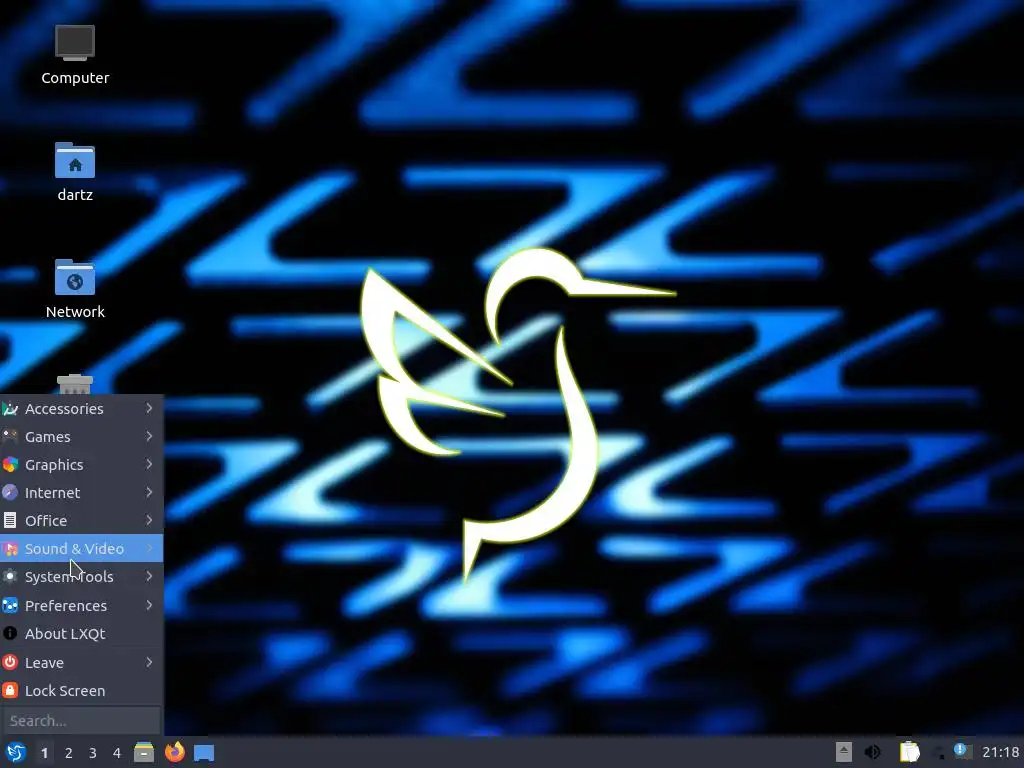Click the Accessories category icon
The width and height of the screenshot is (1024, 768).
coord(10,409)
